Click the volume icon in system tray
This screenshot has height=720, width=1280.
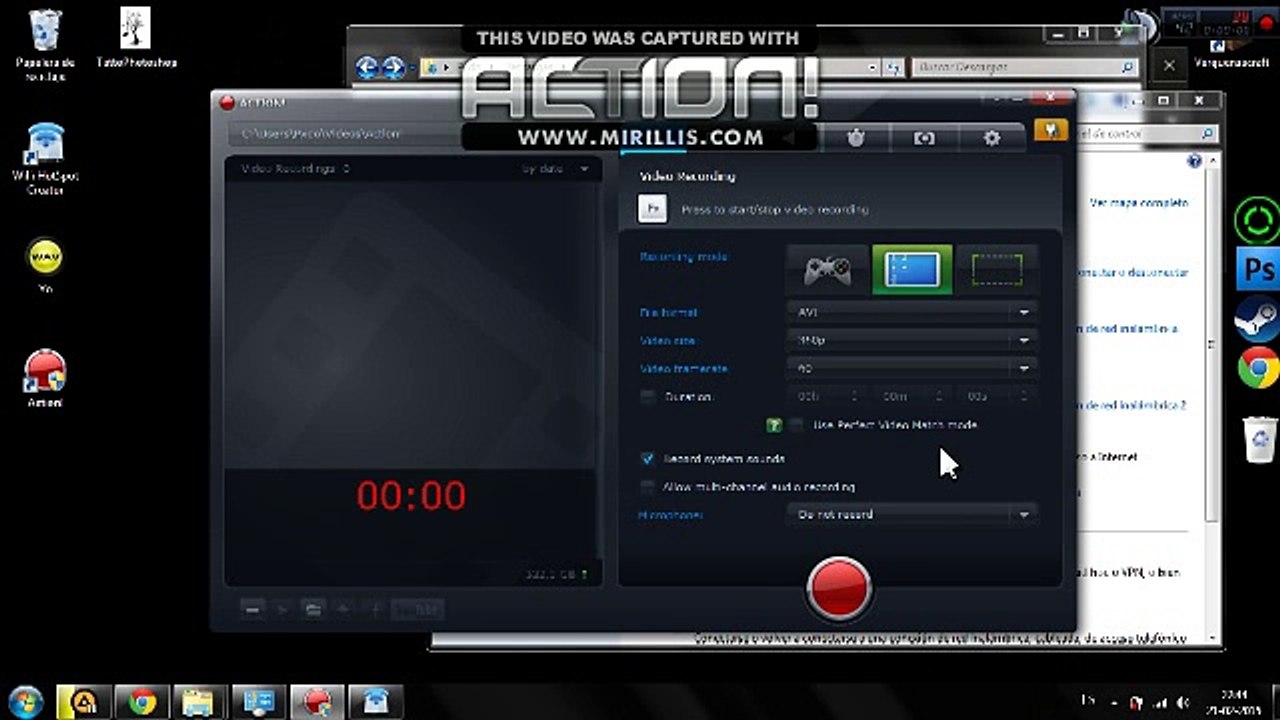click(1183, 702)
